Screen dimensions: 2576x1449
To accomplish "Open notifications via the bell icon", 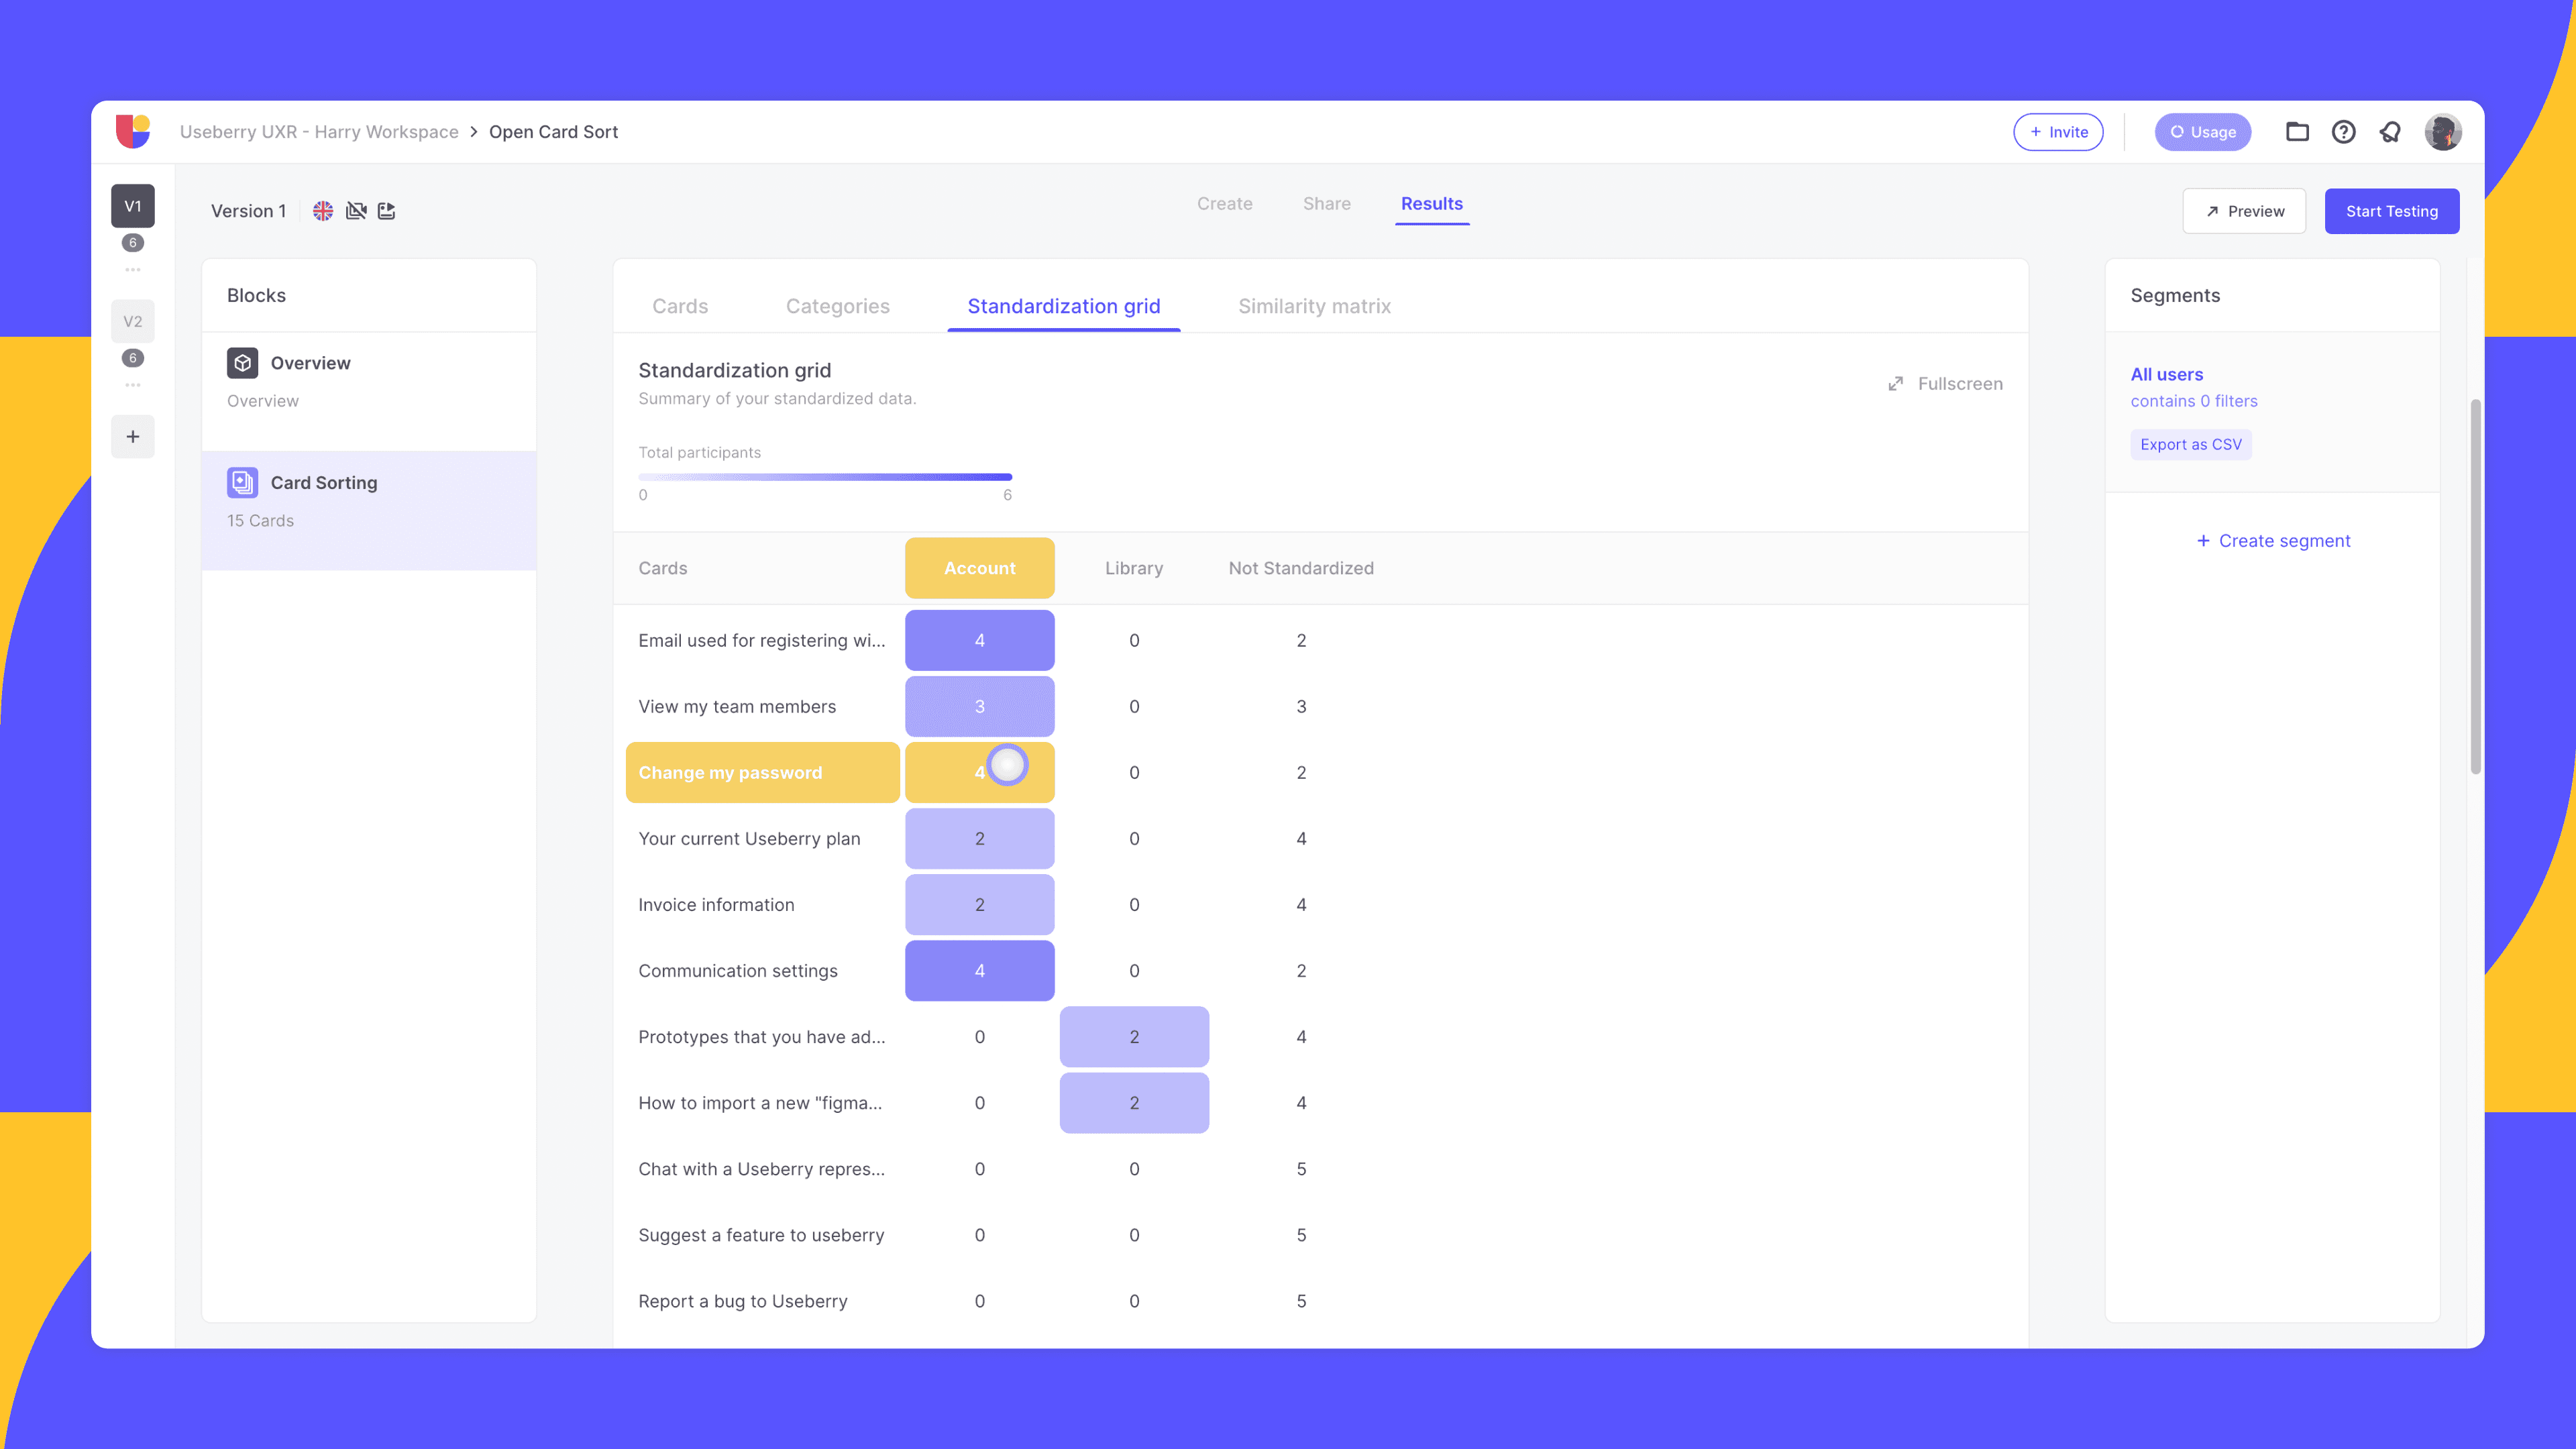I will 2390,131.
